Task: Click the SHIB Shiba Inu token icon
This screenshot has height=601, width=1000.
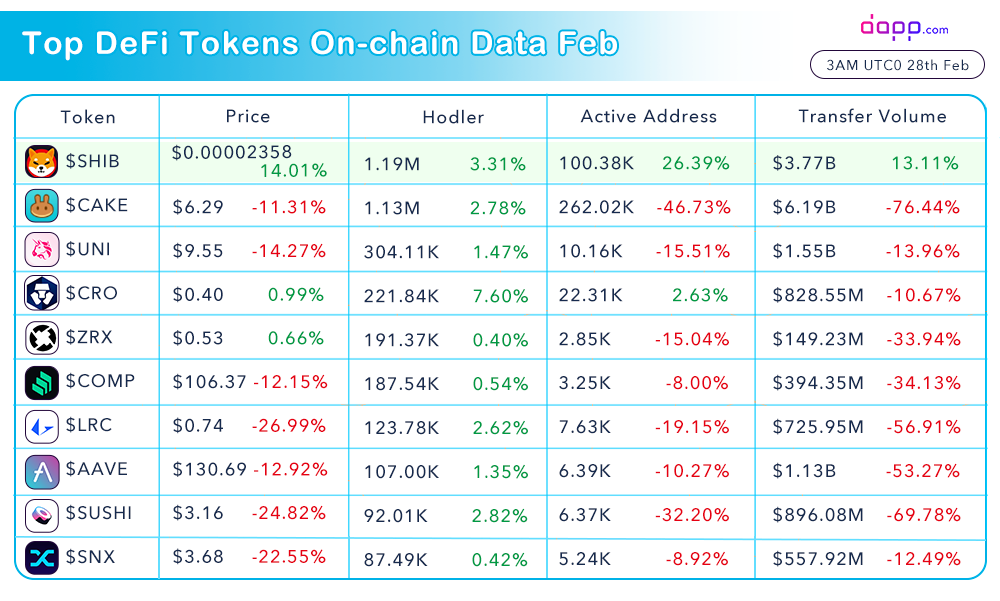Action: 41,161
